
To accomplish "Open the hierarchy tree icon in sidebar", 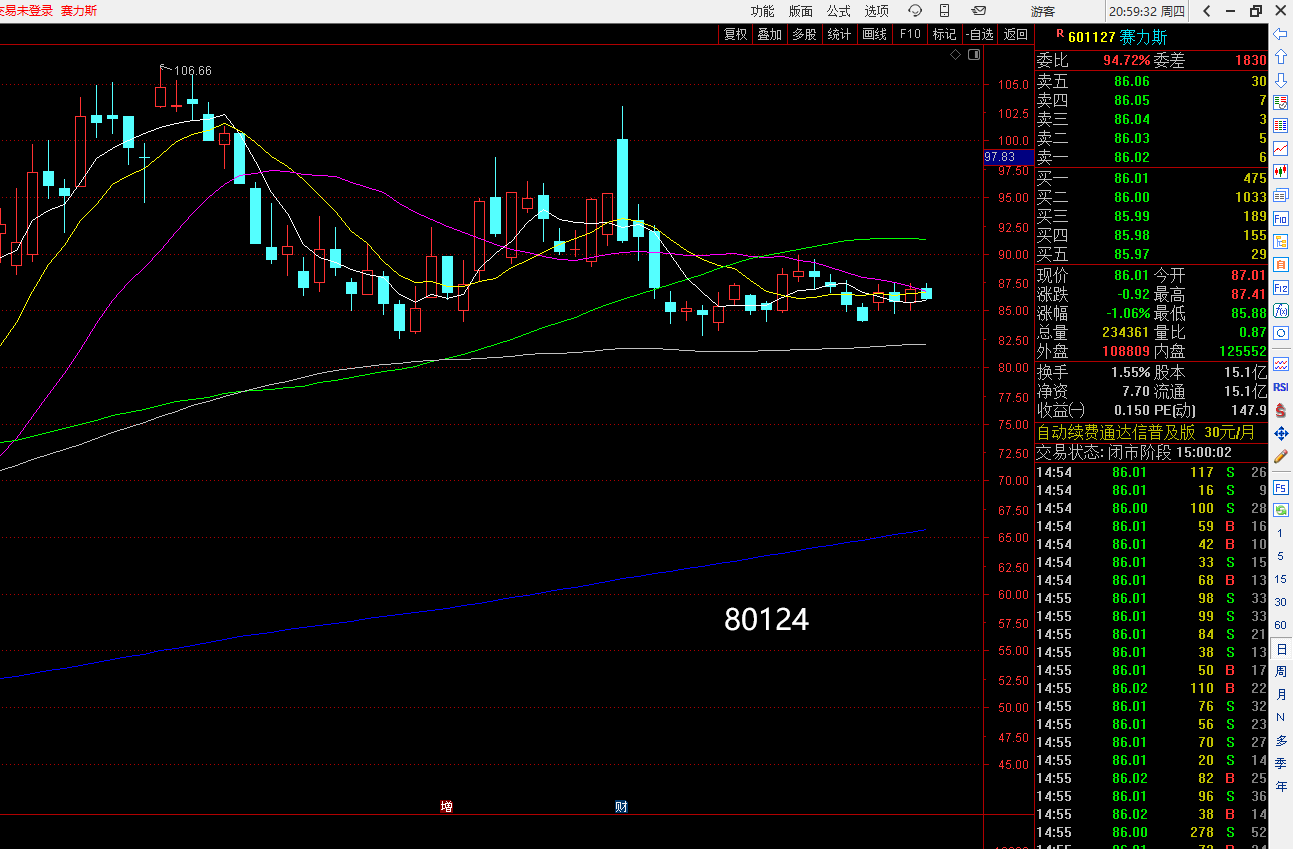I will tap(1280, 241).
